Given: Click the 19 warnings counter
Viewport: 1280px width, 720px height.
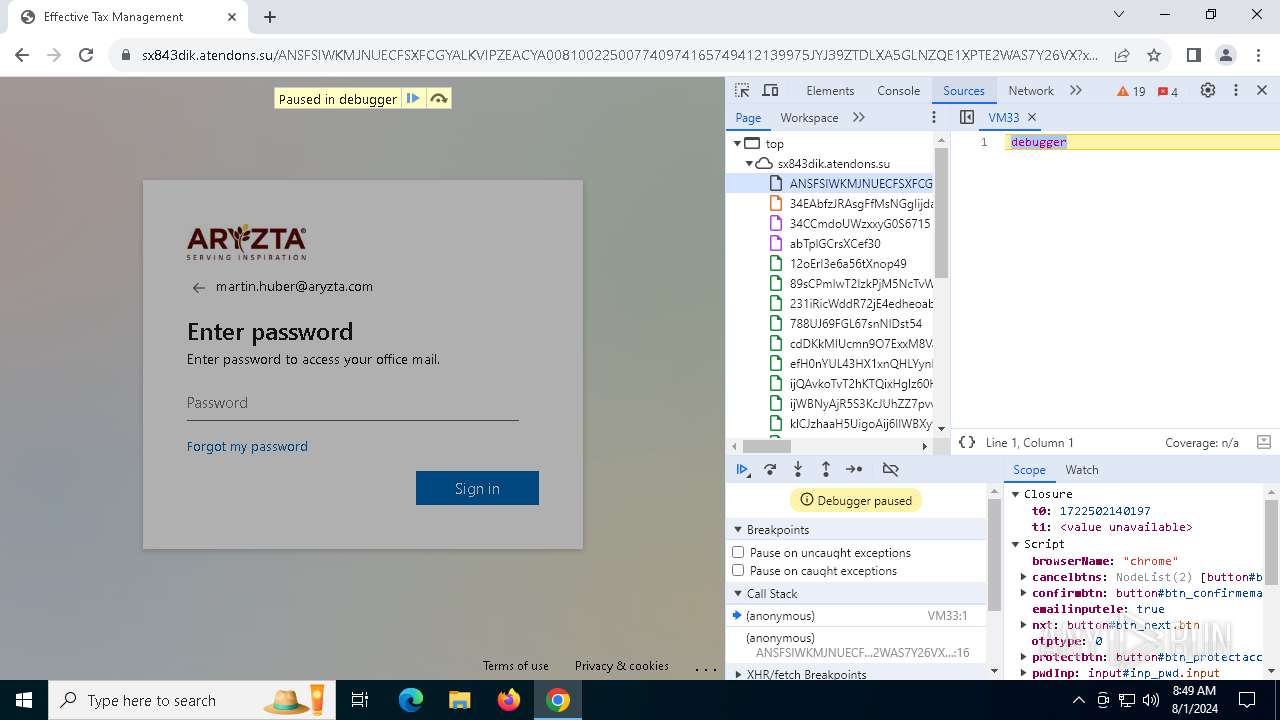Looking at the screenshot, I should [x=1131, y=91].
